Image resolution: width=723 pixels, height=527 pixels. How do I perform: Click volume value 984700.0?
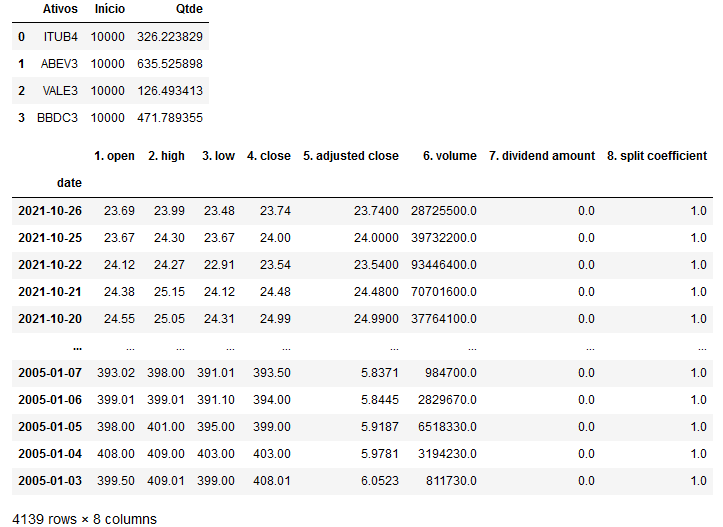tap(450, 373)
